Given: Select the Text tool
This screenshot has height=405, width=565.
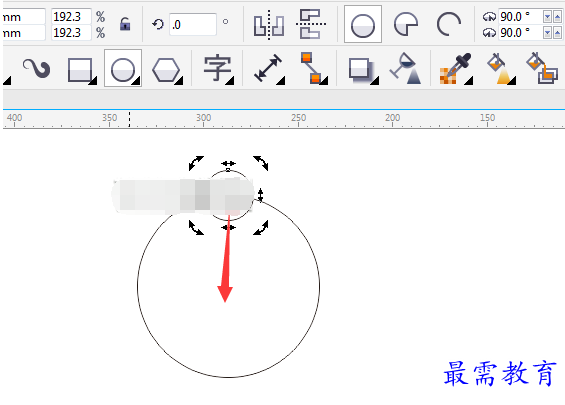Looking at the screenshot, I should click(217, 68).
